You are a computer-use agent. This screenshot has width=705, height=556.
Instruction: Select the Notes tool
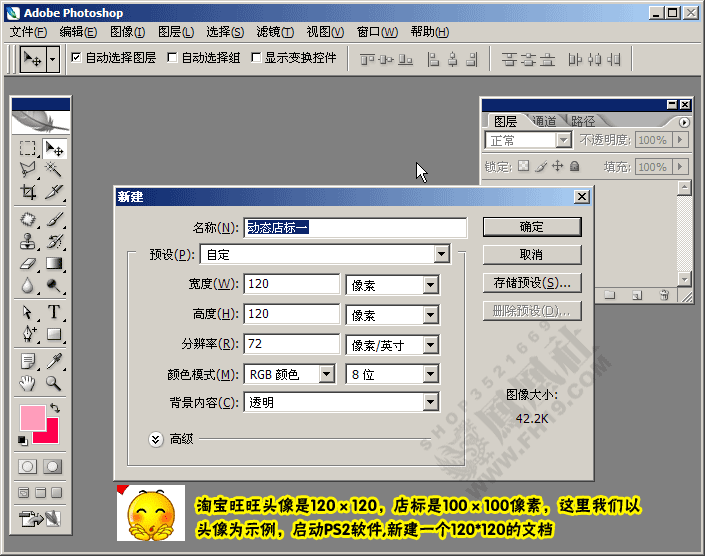pos(27,361)
